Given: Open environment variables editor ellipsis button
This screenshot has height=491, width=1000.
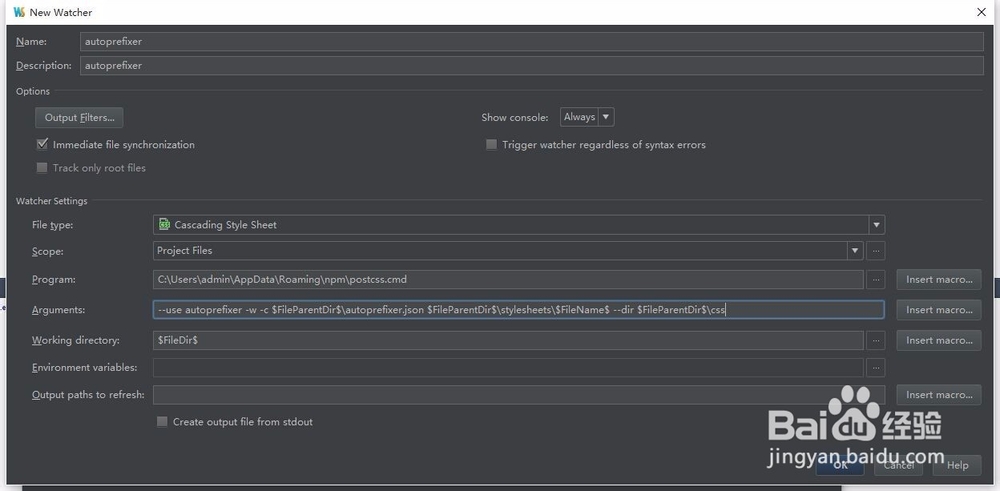Looking at the screenshot, I should pyautogui.click(x=876, y=367).
